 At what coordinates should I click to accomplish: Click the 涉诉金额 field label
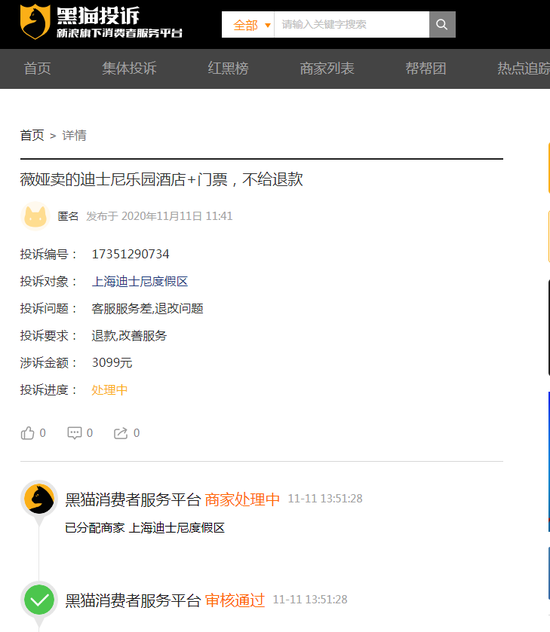(x=48, y=363)
